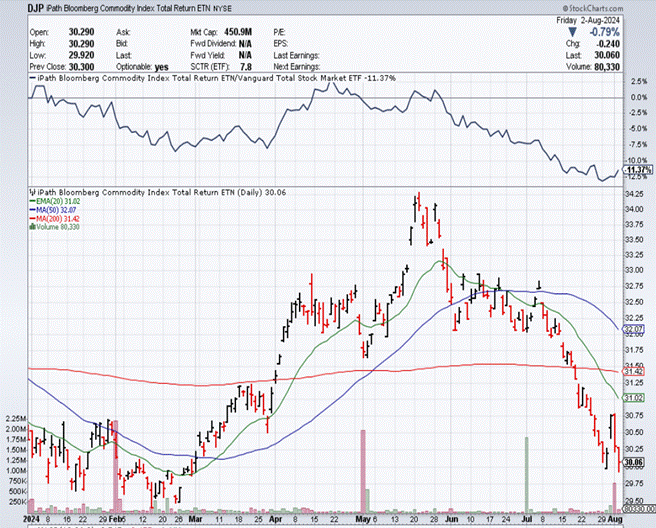The image size is (656, 528).
Task: Click the 2024 label on the date axis
Action: (x=30, y=519)
